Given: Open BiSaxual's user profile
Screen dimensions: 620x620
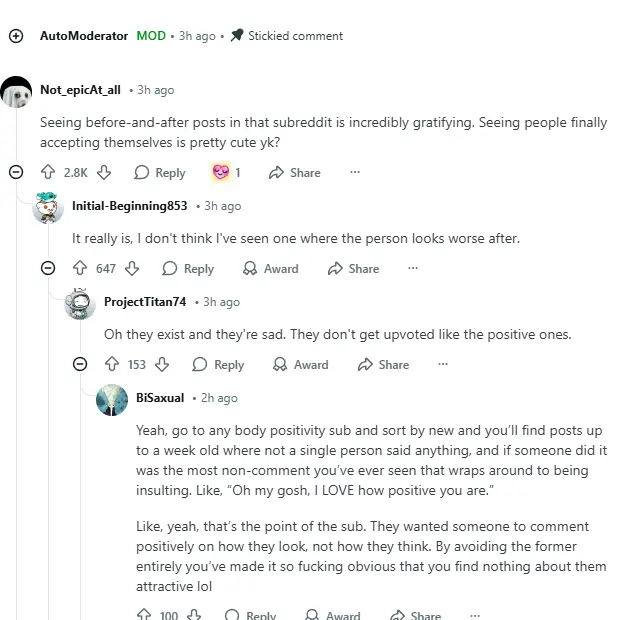Looking at the screenshot, I should pyautogui.click(x=160, y=397).
